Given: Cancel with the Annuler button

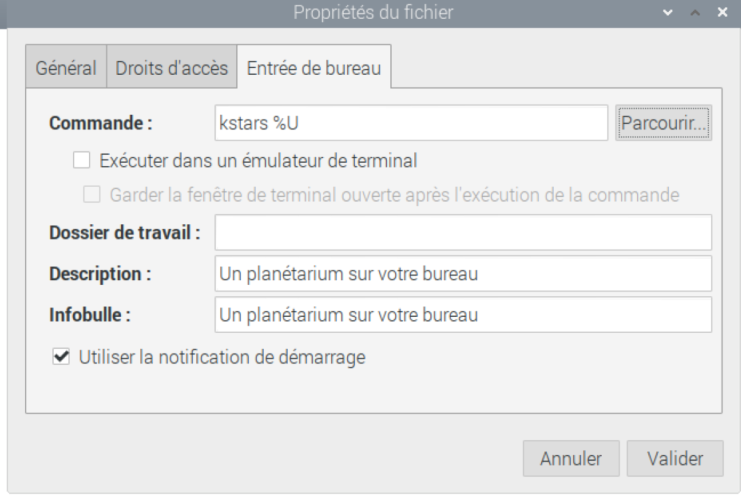Looking at the screenshot, I should [571, 459].
